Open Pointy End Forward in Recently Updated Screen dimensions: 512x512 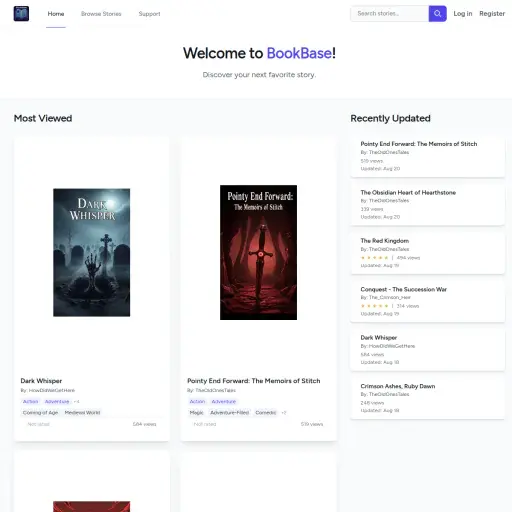point(419,144)
